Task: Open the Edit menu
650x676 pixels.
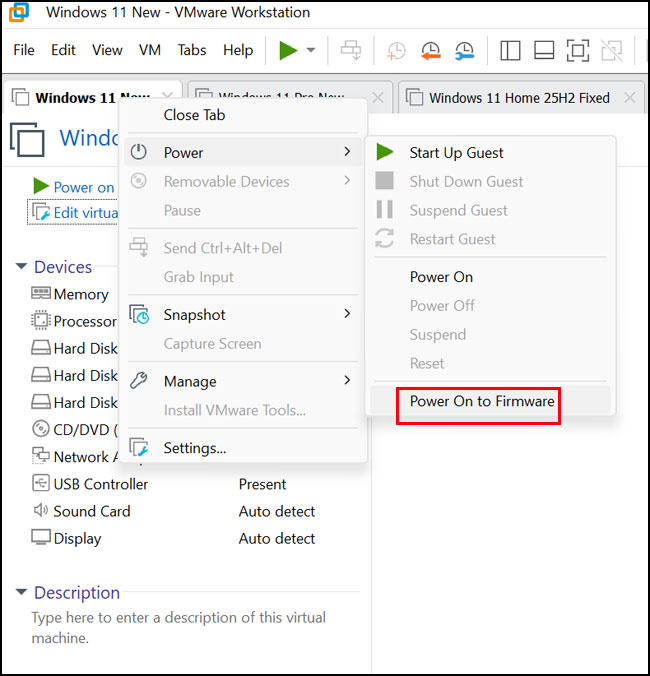Action: tap(63, 50)
